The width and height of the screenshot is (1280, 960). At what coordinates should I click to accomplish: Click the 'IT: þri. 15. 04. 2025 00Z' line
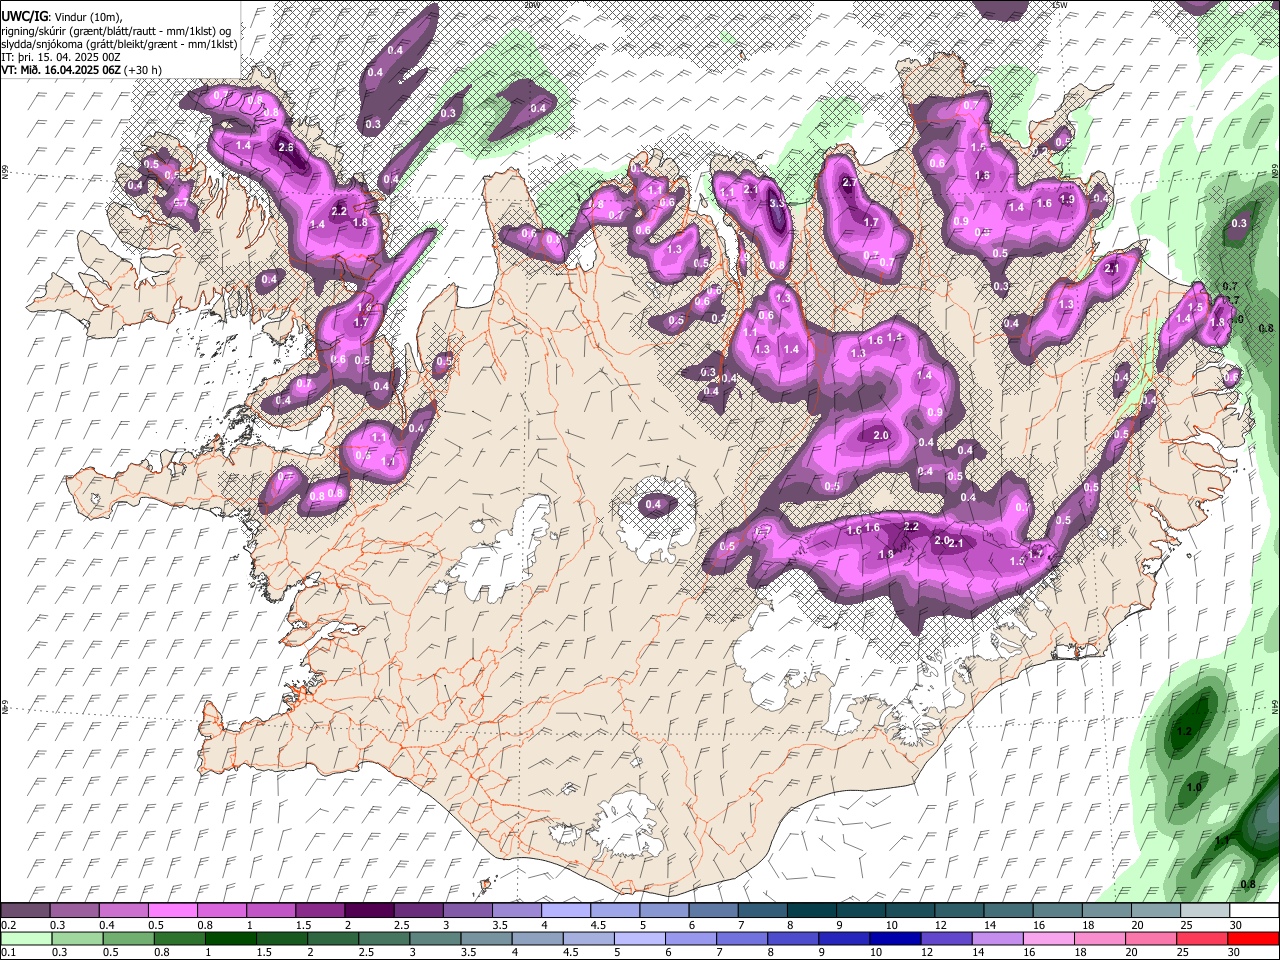[x=60, y=57]
